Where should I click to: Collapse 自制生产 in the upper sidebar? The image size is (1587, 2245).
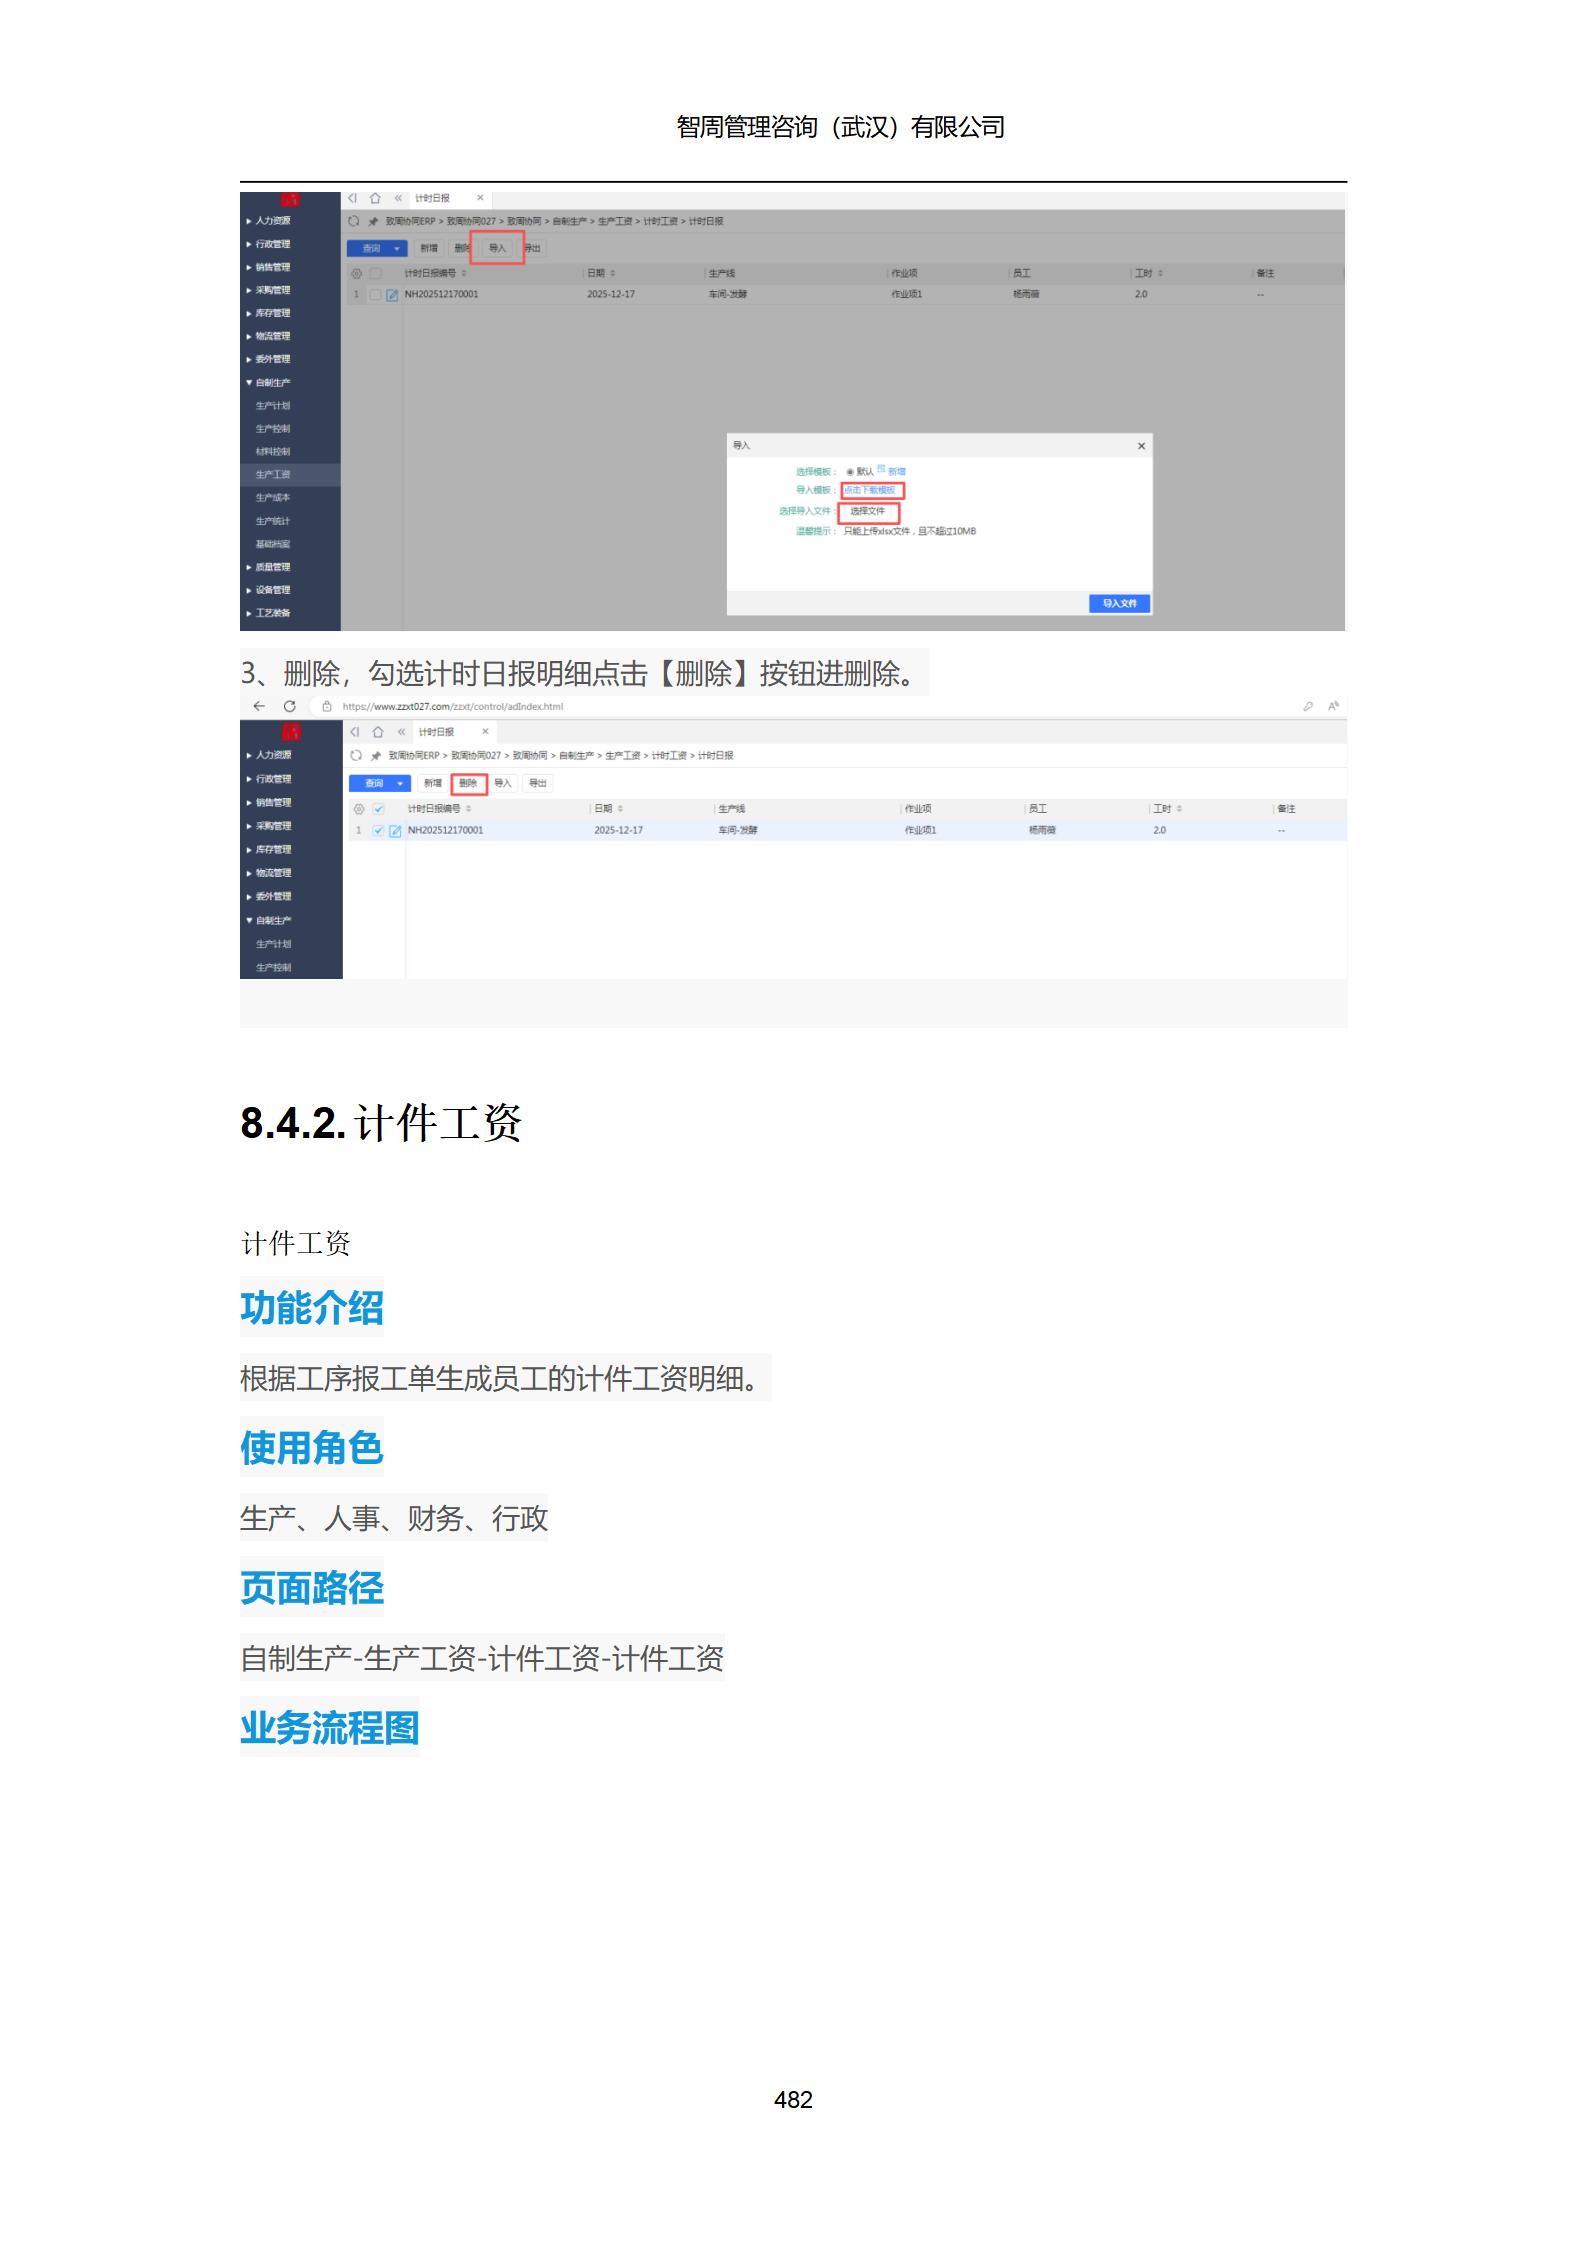pos(269,382)
